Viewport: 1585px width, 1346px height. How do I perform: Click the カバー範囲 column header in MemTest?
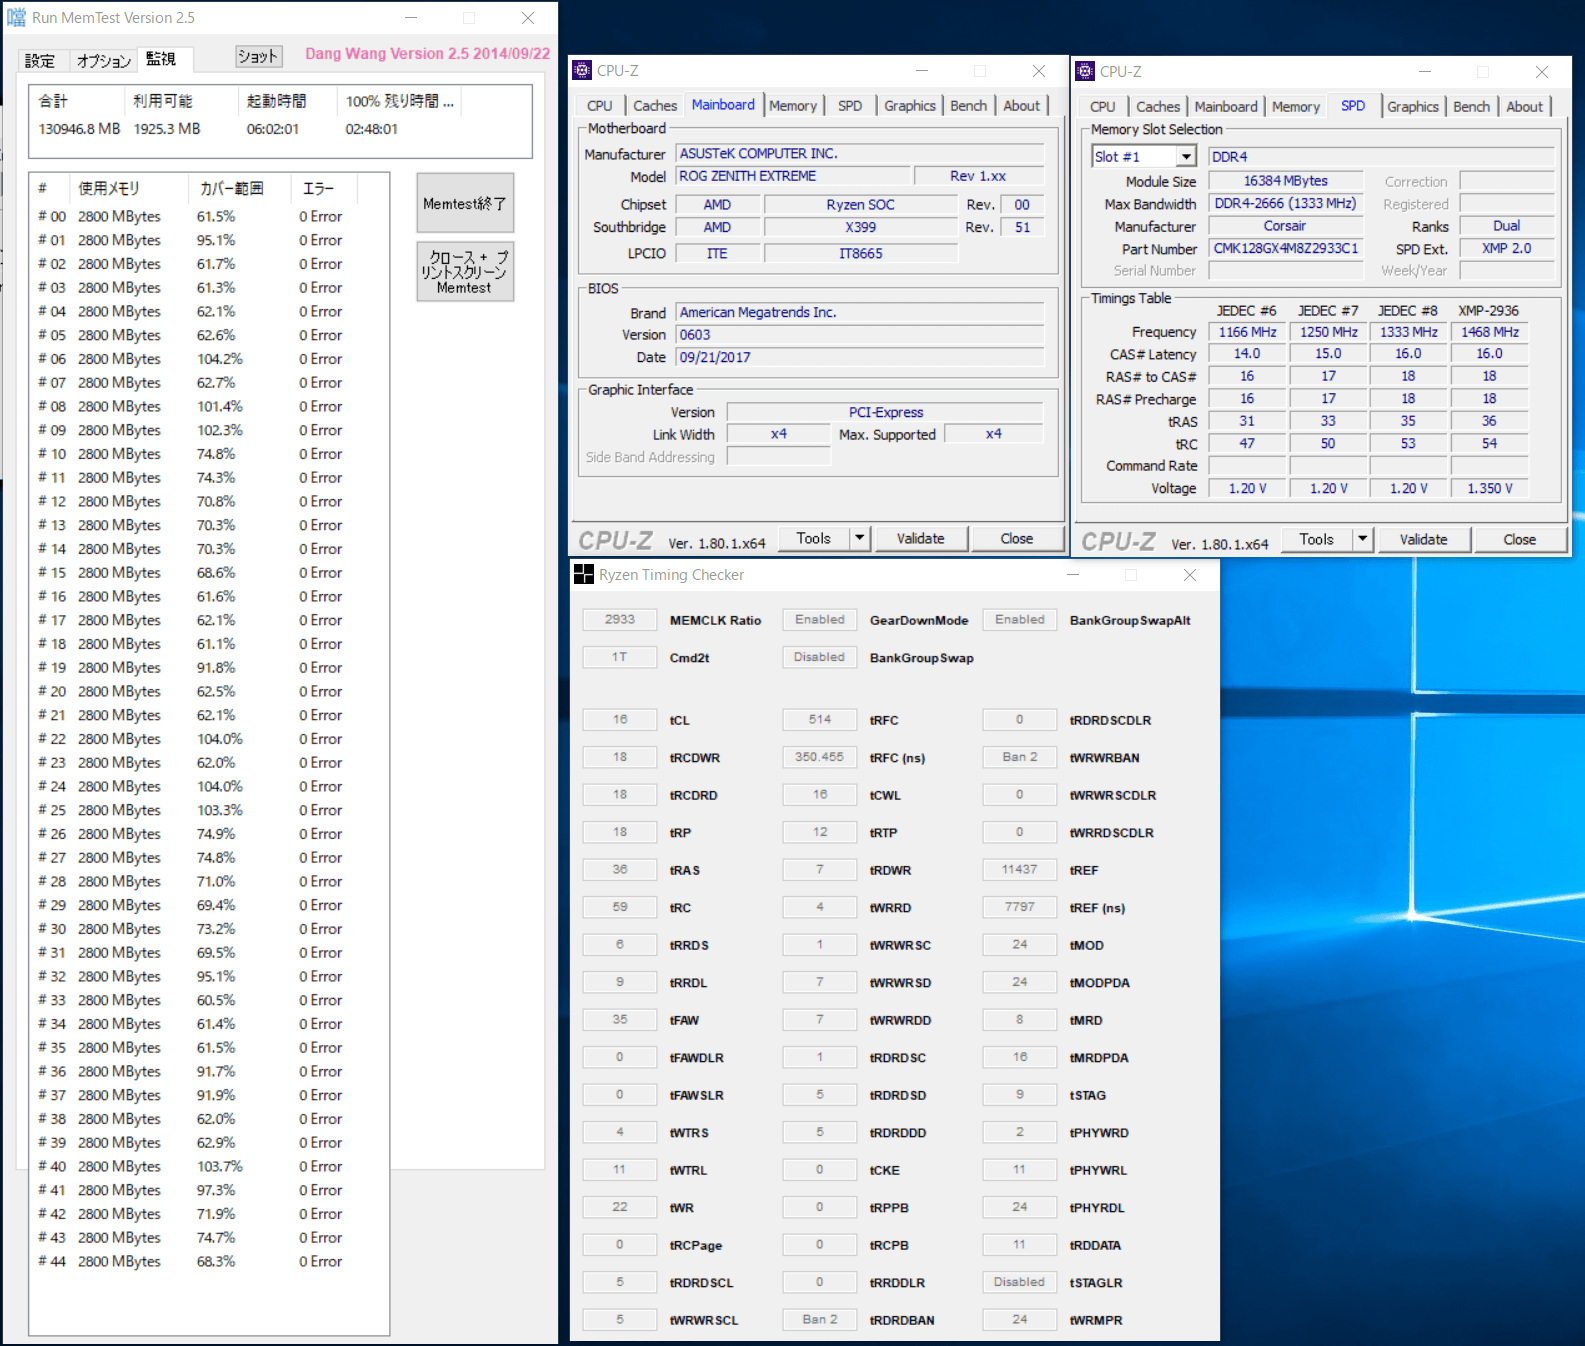coord(239,188)
